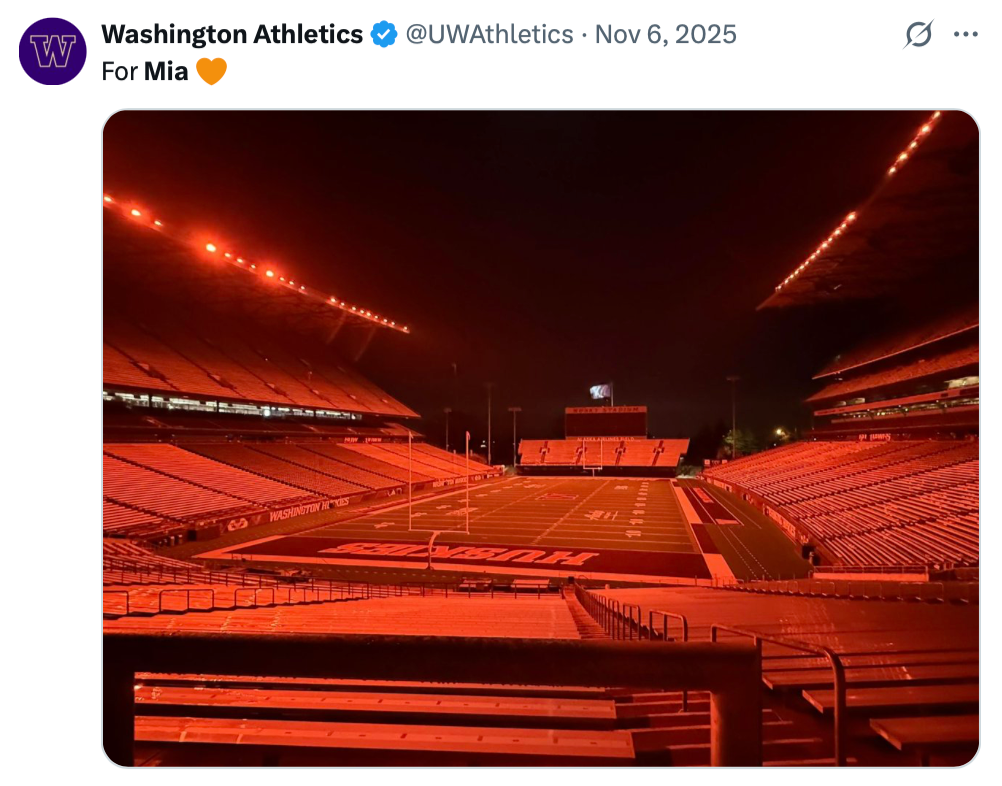Open the three-dot more options menu

[x=965, y=35]
